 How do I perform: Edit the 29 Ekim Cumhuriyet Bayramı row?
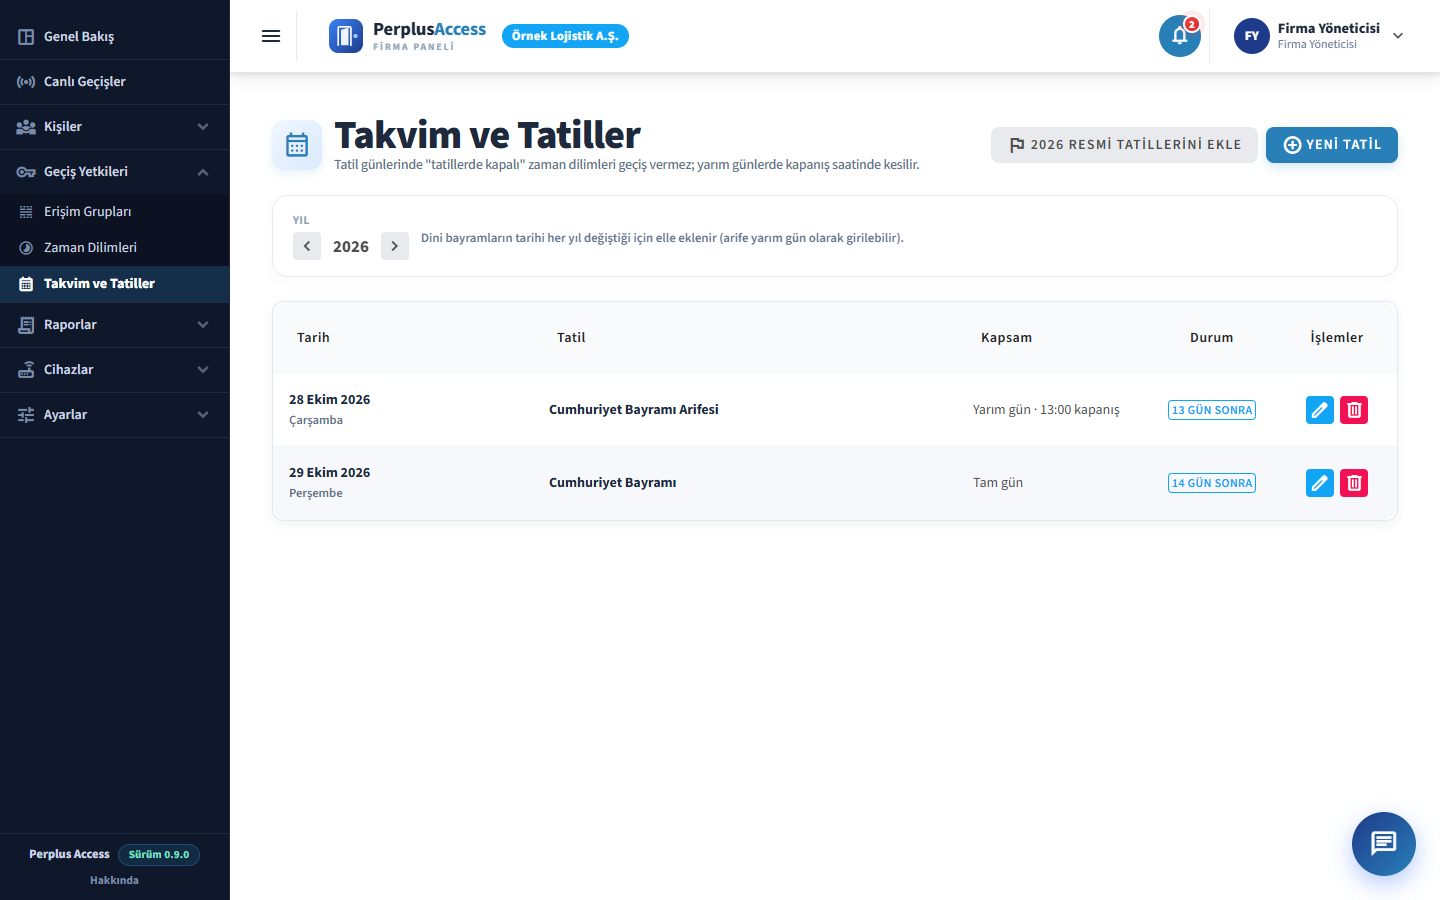(1320, 483)
